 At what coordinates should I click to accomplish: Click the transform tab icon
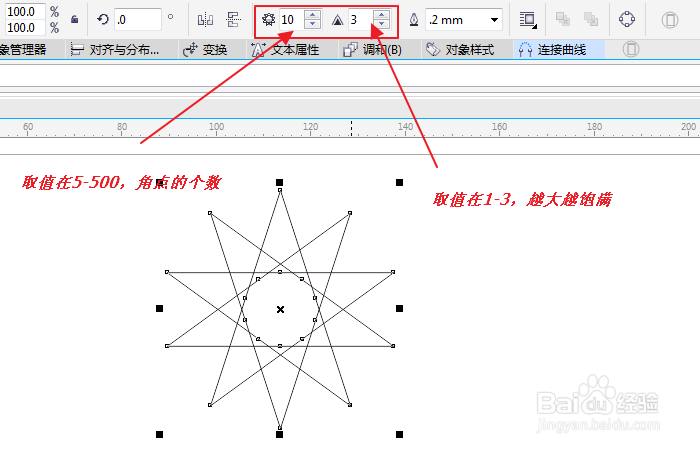pyautogui.click(x=190, y=50)
